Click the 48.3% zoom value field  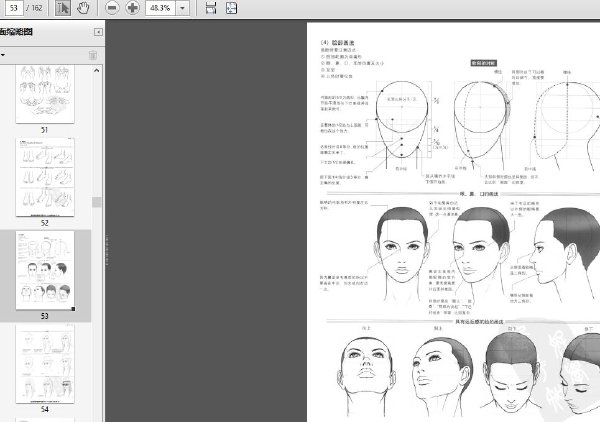tap(160, 8)
